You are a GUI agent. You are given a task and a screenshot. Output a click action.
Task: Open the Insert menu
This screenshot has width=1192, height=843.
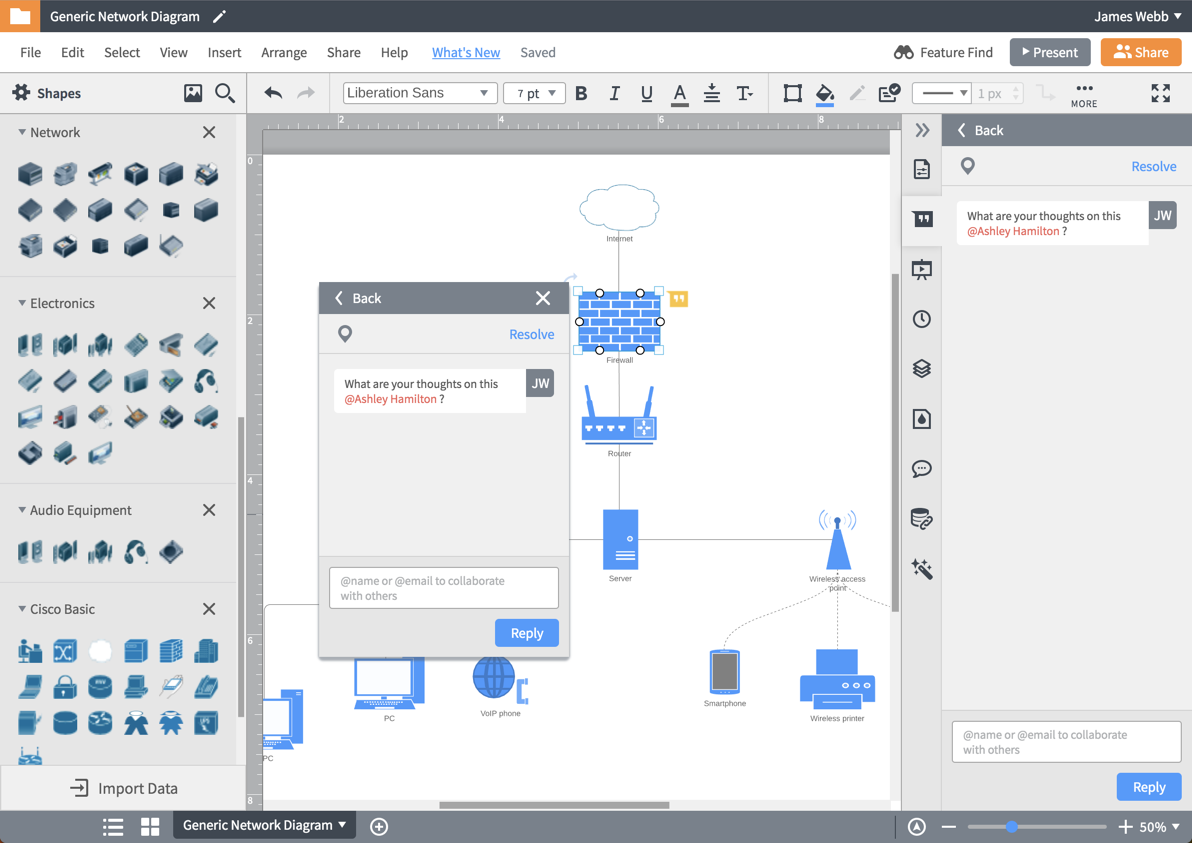(224, 52)
